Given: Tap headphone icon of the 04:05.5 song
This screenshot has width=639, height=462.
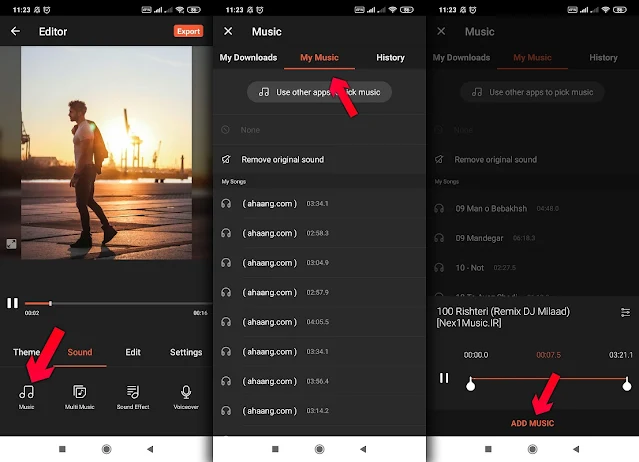Looking at the screenshot, I should point(226,322).
